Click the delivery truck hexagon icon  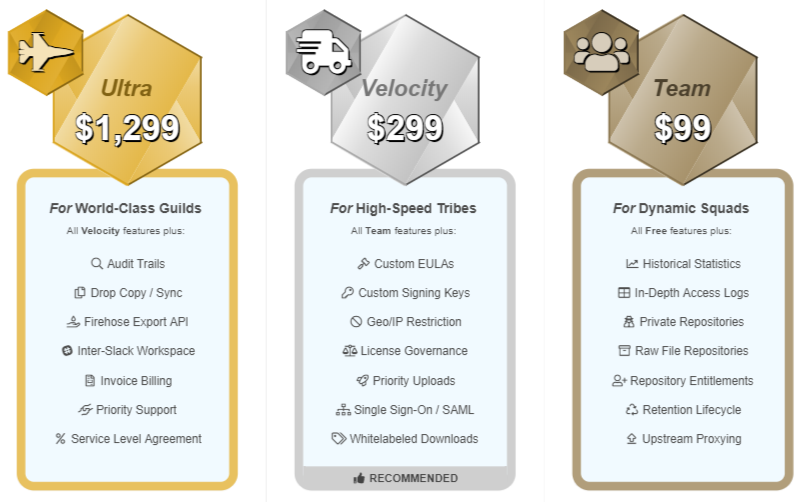(323, 52)
